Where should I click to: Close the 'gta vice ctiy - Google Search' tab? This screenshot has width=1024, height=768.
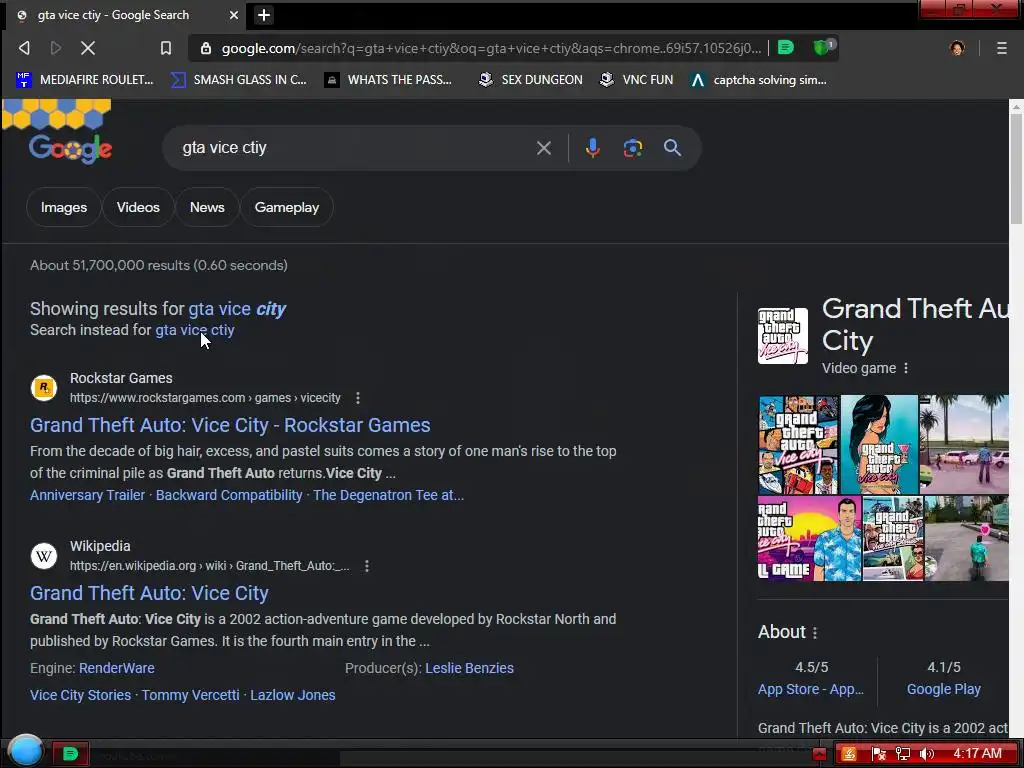(233, 15)
